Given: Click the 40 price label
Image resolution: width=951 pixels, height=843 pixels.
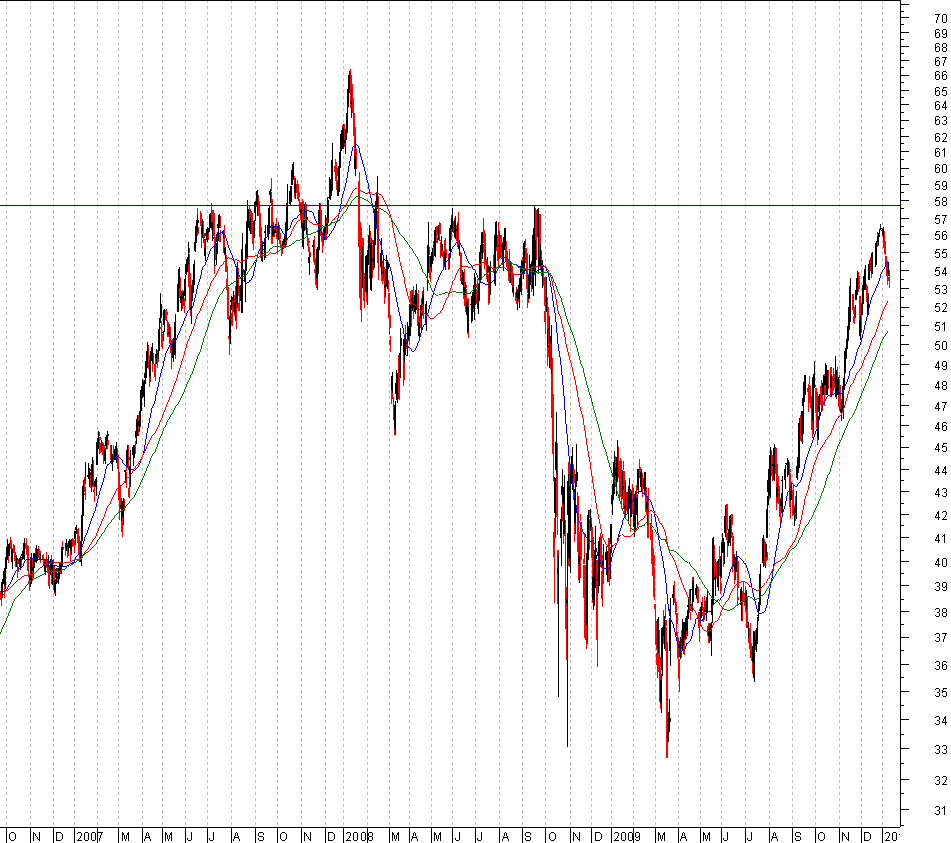Looking at the screenshot, I should (941, 563).
